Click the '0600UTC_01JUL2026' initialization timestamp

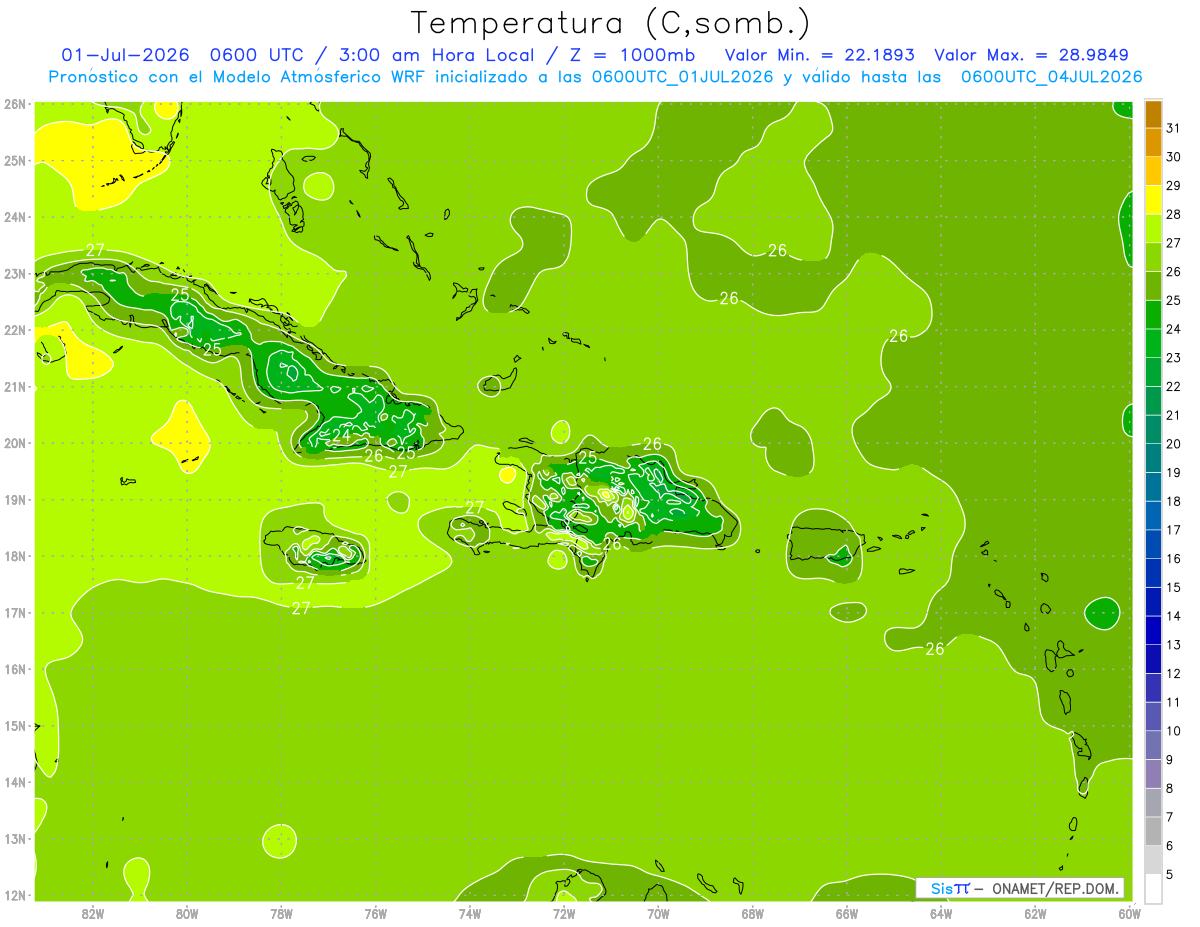(x=682, y=76)
